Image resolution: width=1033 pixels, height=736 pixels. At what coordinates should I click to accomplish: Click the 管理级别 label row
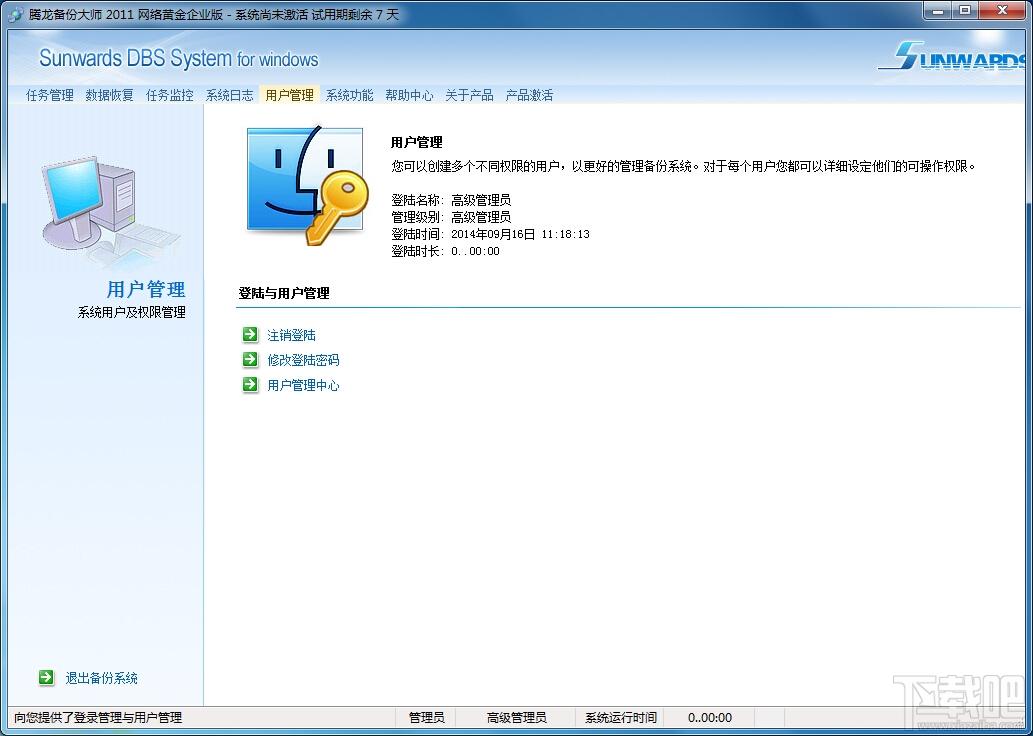tap(451, 217)
